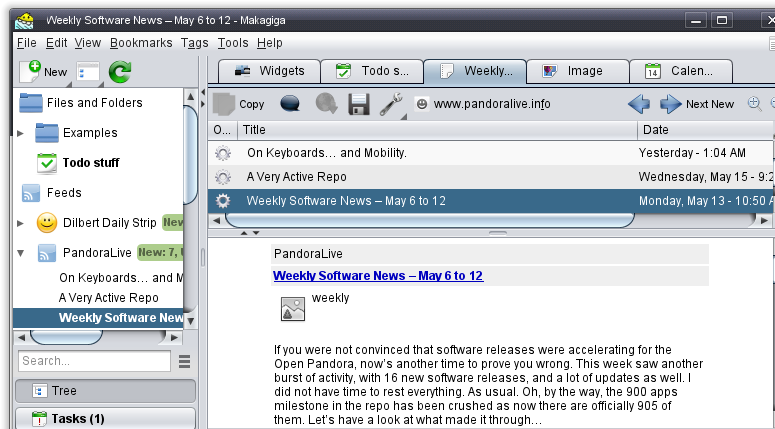
Task: Switch to the Todo s... tab
Action: pos(372,71)
